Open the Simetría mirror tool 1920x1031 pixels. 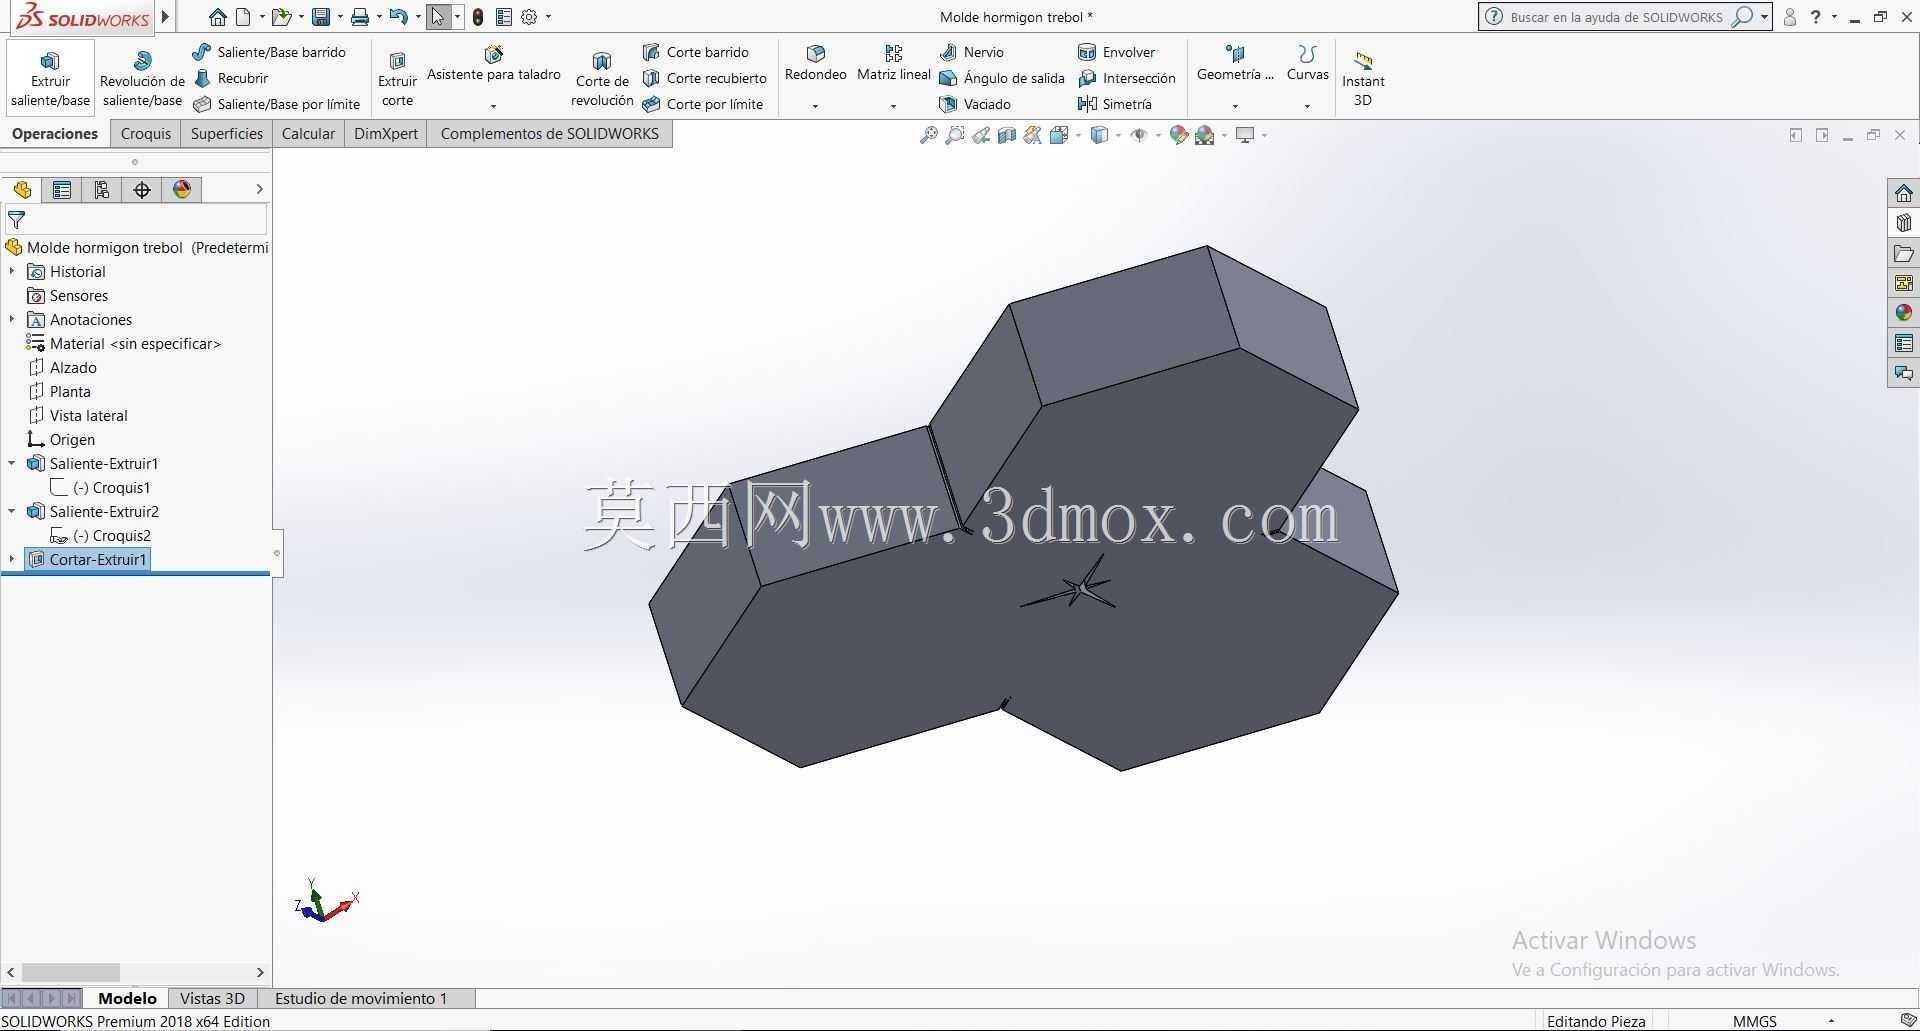[1115, 104]
